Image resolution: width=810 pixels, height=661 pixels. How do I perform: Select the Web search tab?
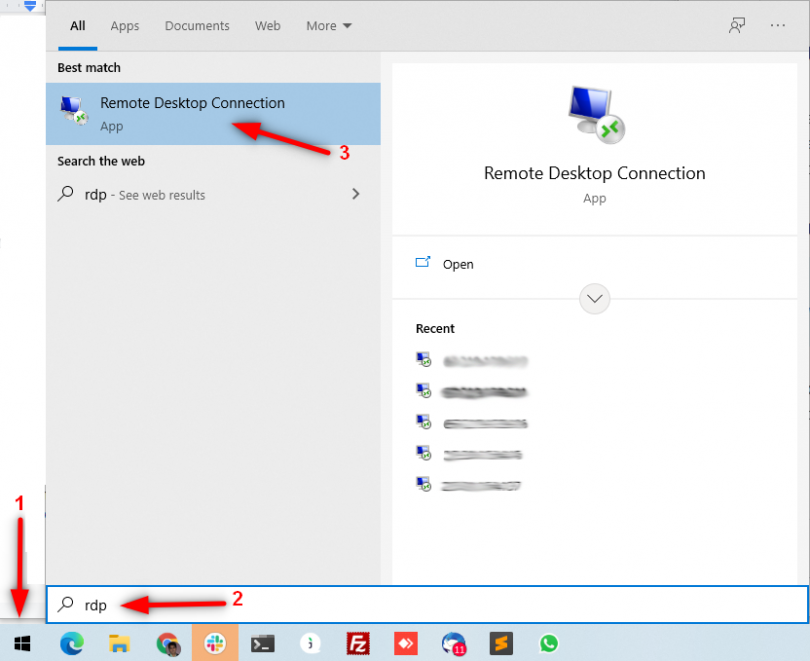click(x=268, y=26)
